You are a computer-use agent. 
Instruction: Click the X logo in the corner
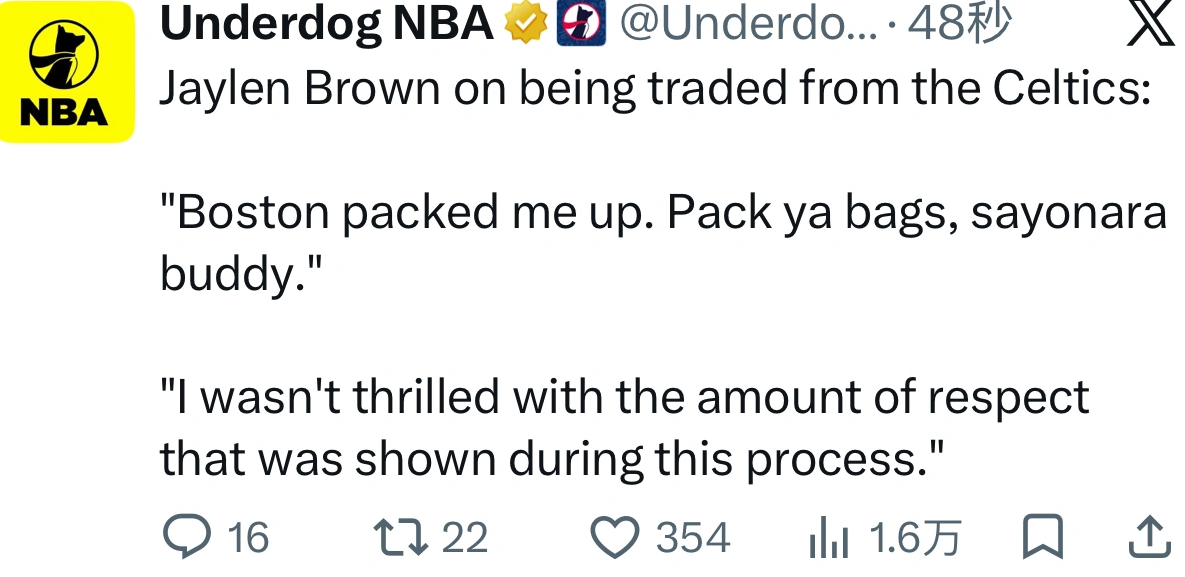pyautogui.click(x=1151, y=23)
